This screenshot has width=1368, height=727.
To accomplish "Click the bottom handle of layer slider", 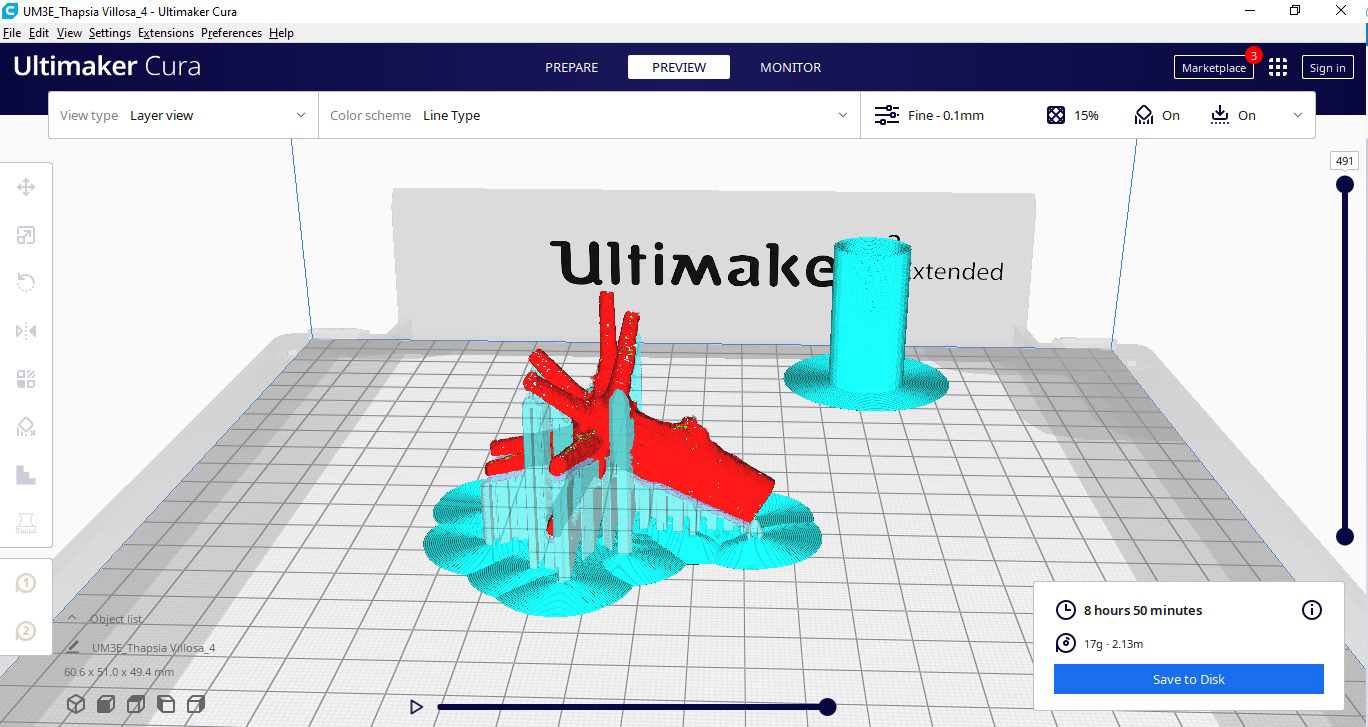I will coord(1345,537).
